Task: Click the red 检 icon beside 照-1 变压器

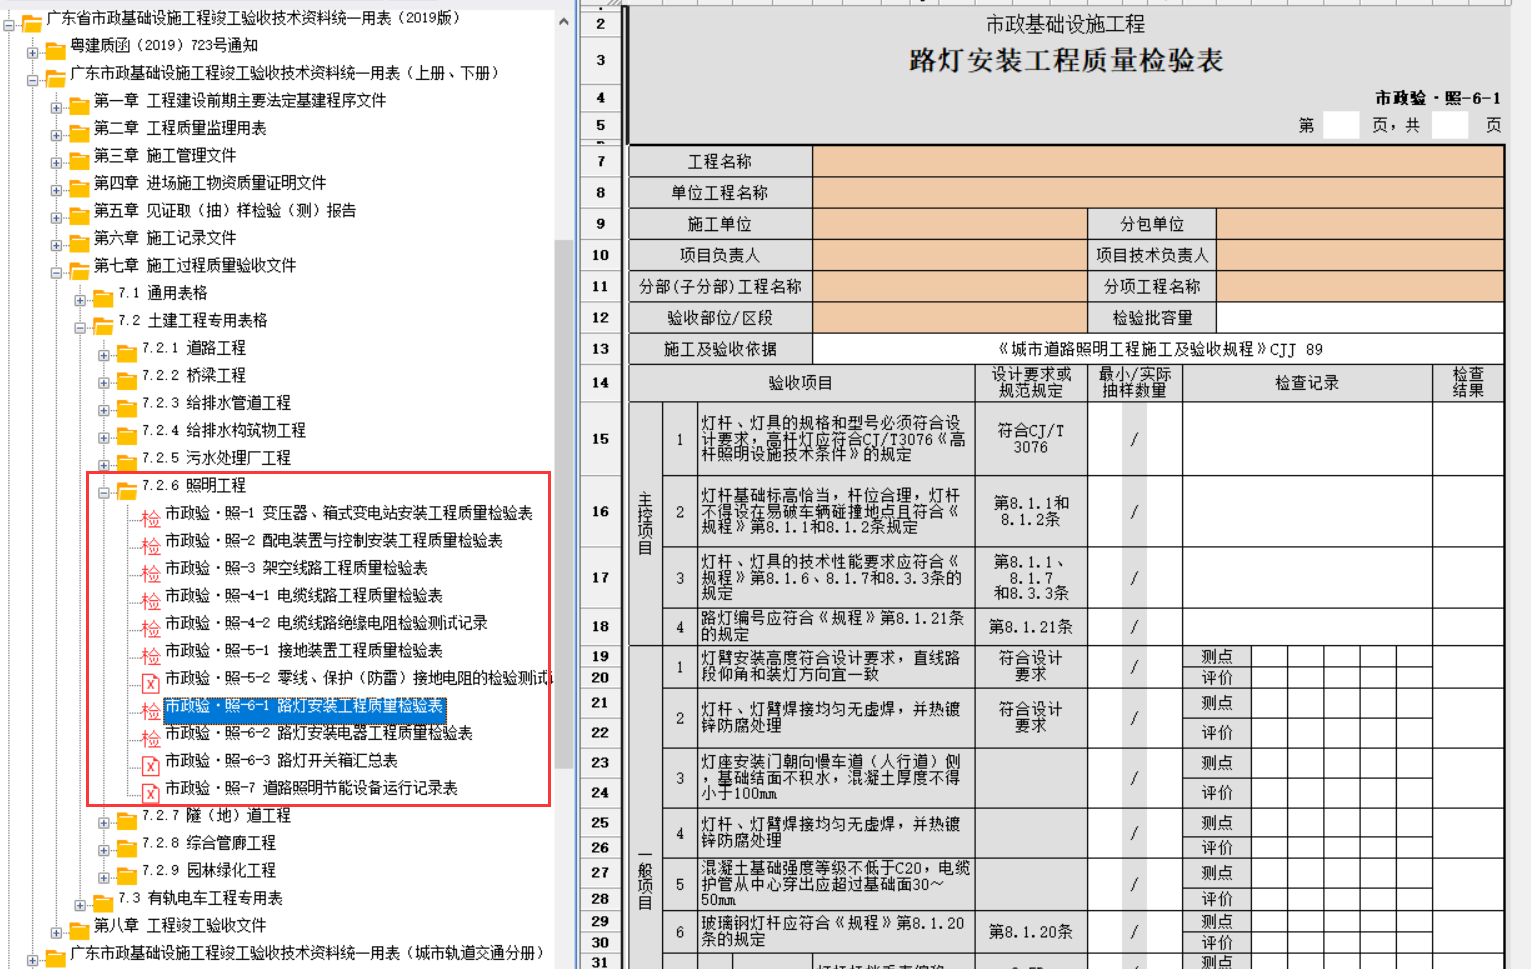Action: tap(150, 518)
